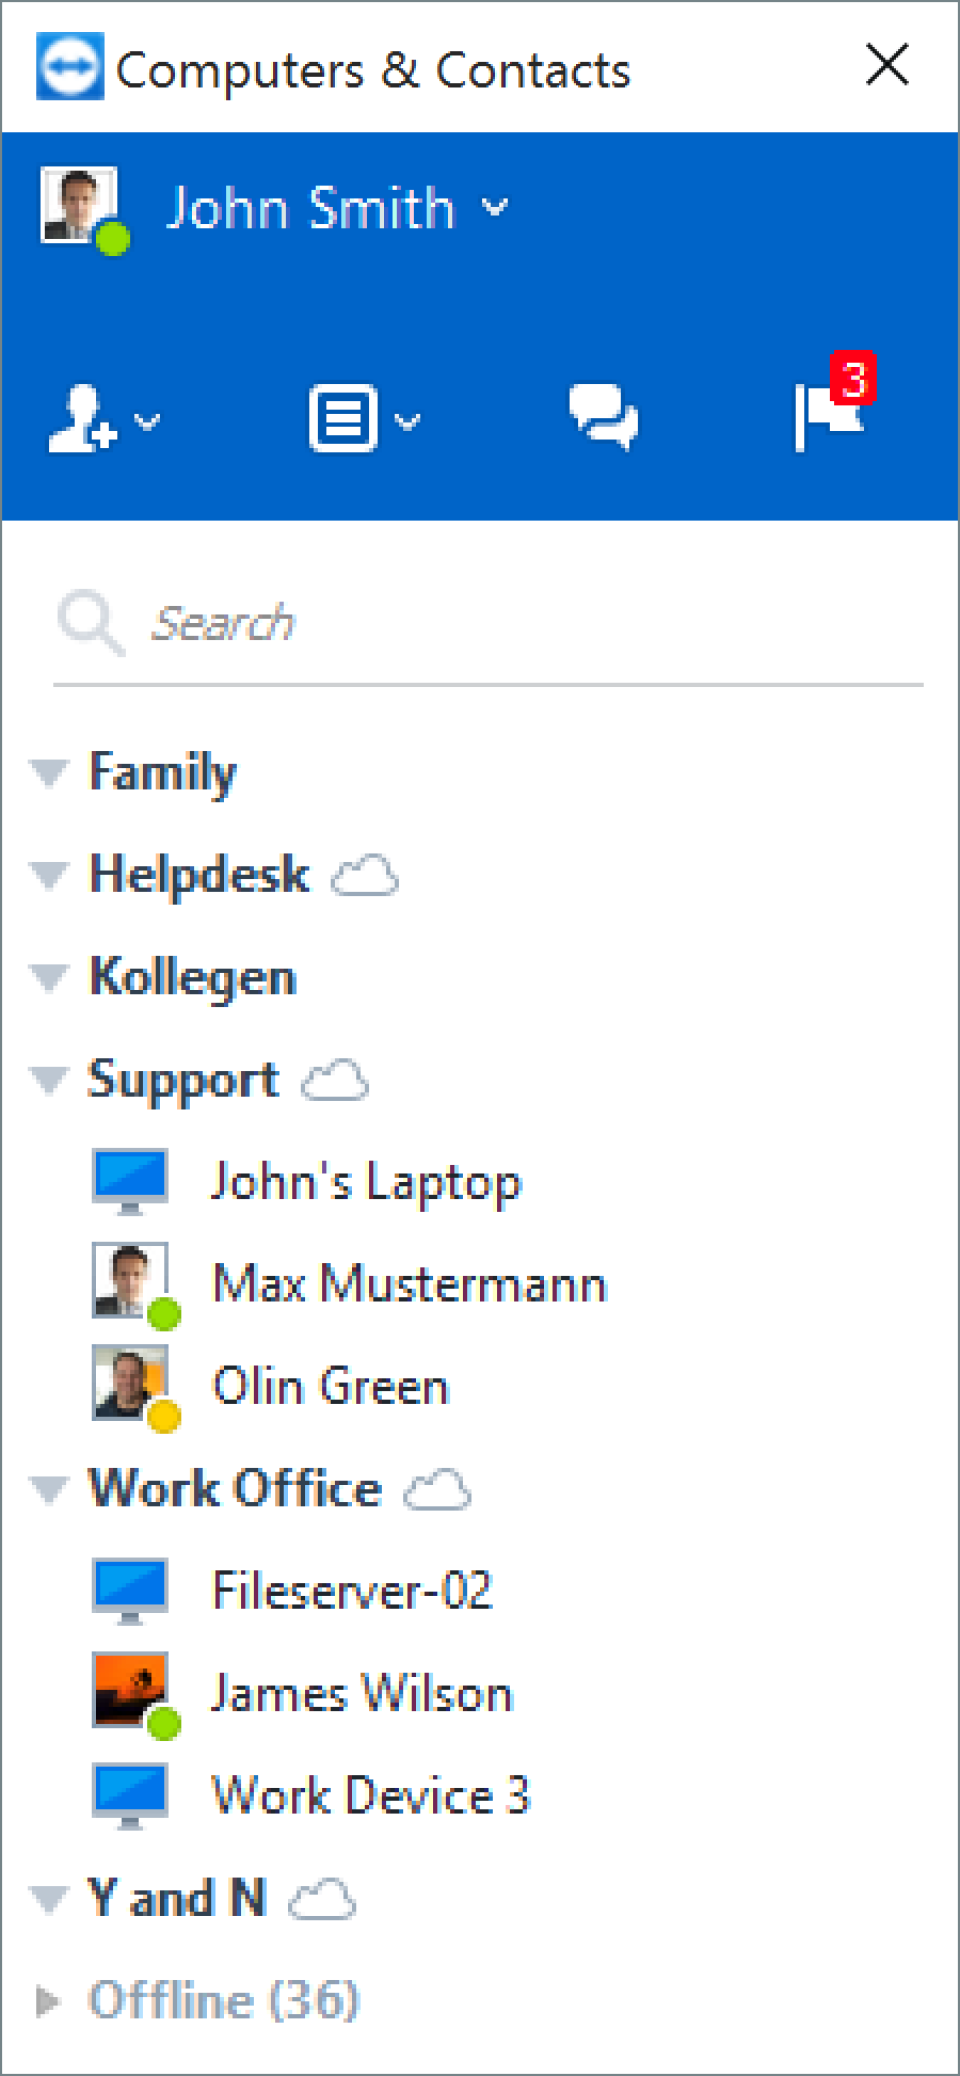Open the list view options icon
Screen dimensions: 960x2076
(343, 418)
